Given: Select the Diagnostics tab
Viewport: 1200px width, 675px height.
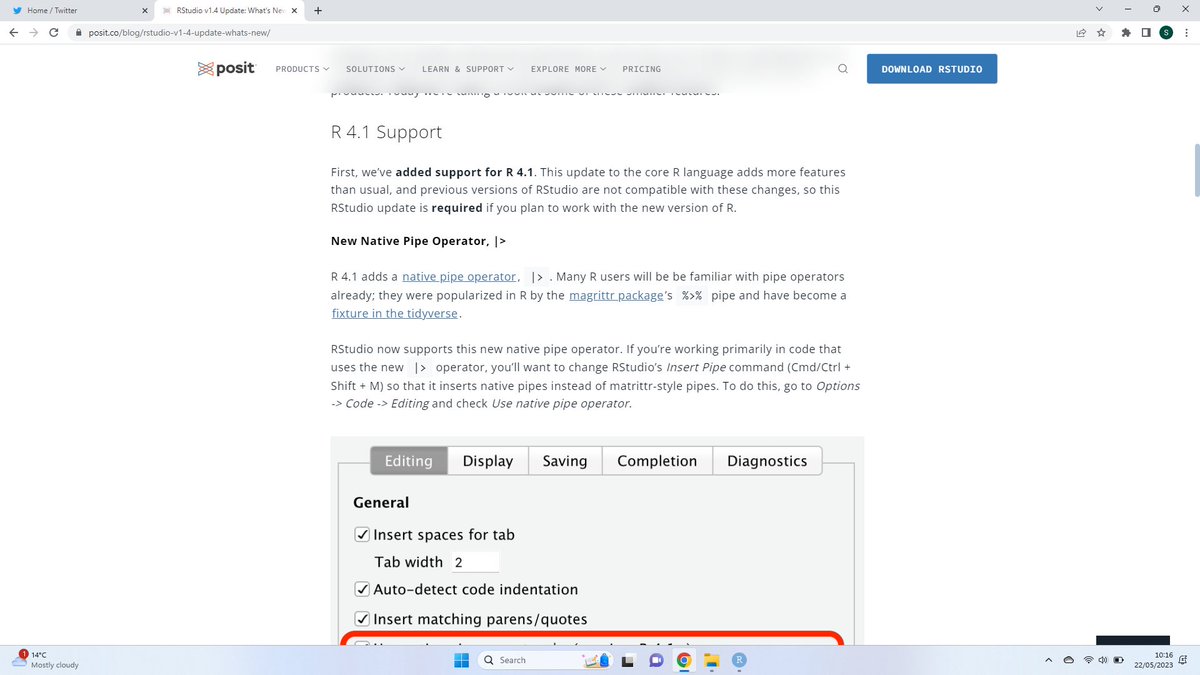Looking at the screenshot, I should point(767,461).
